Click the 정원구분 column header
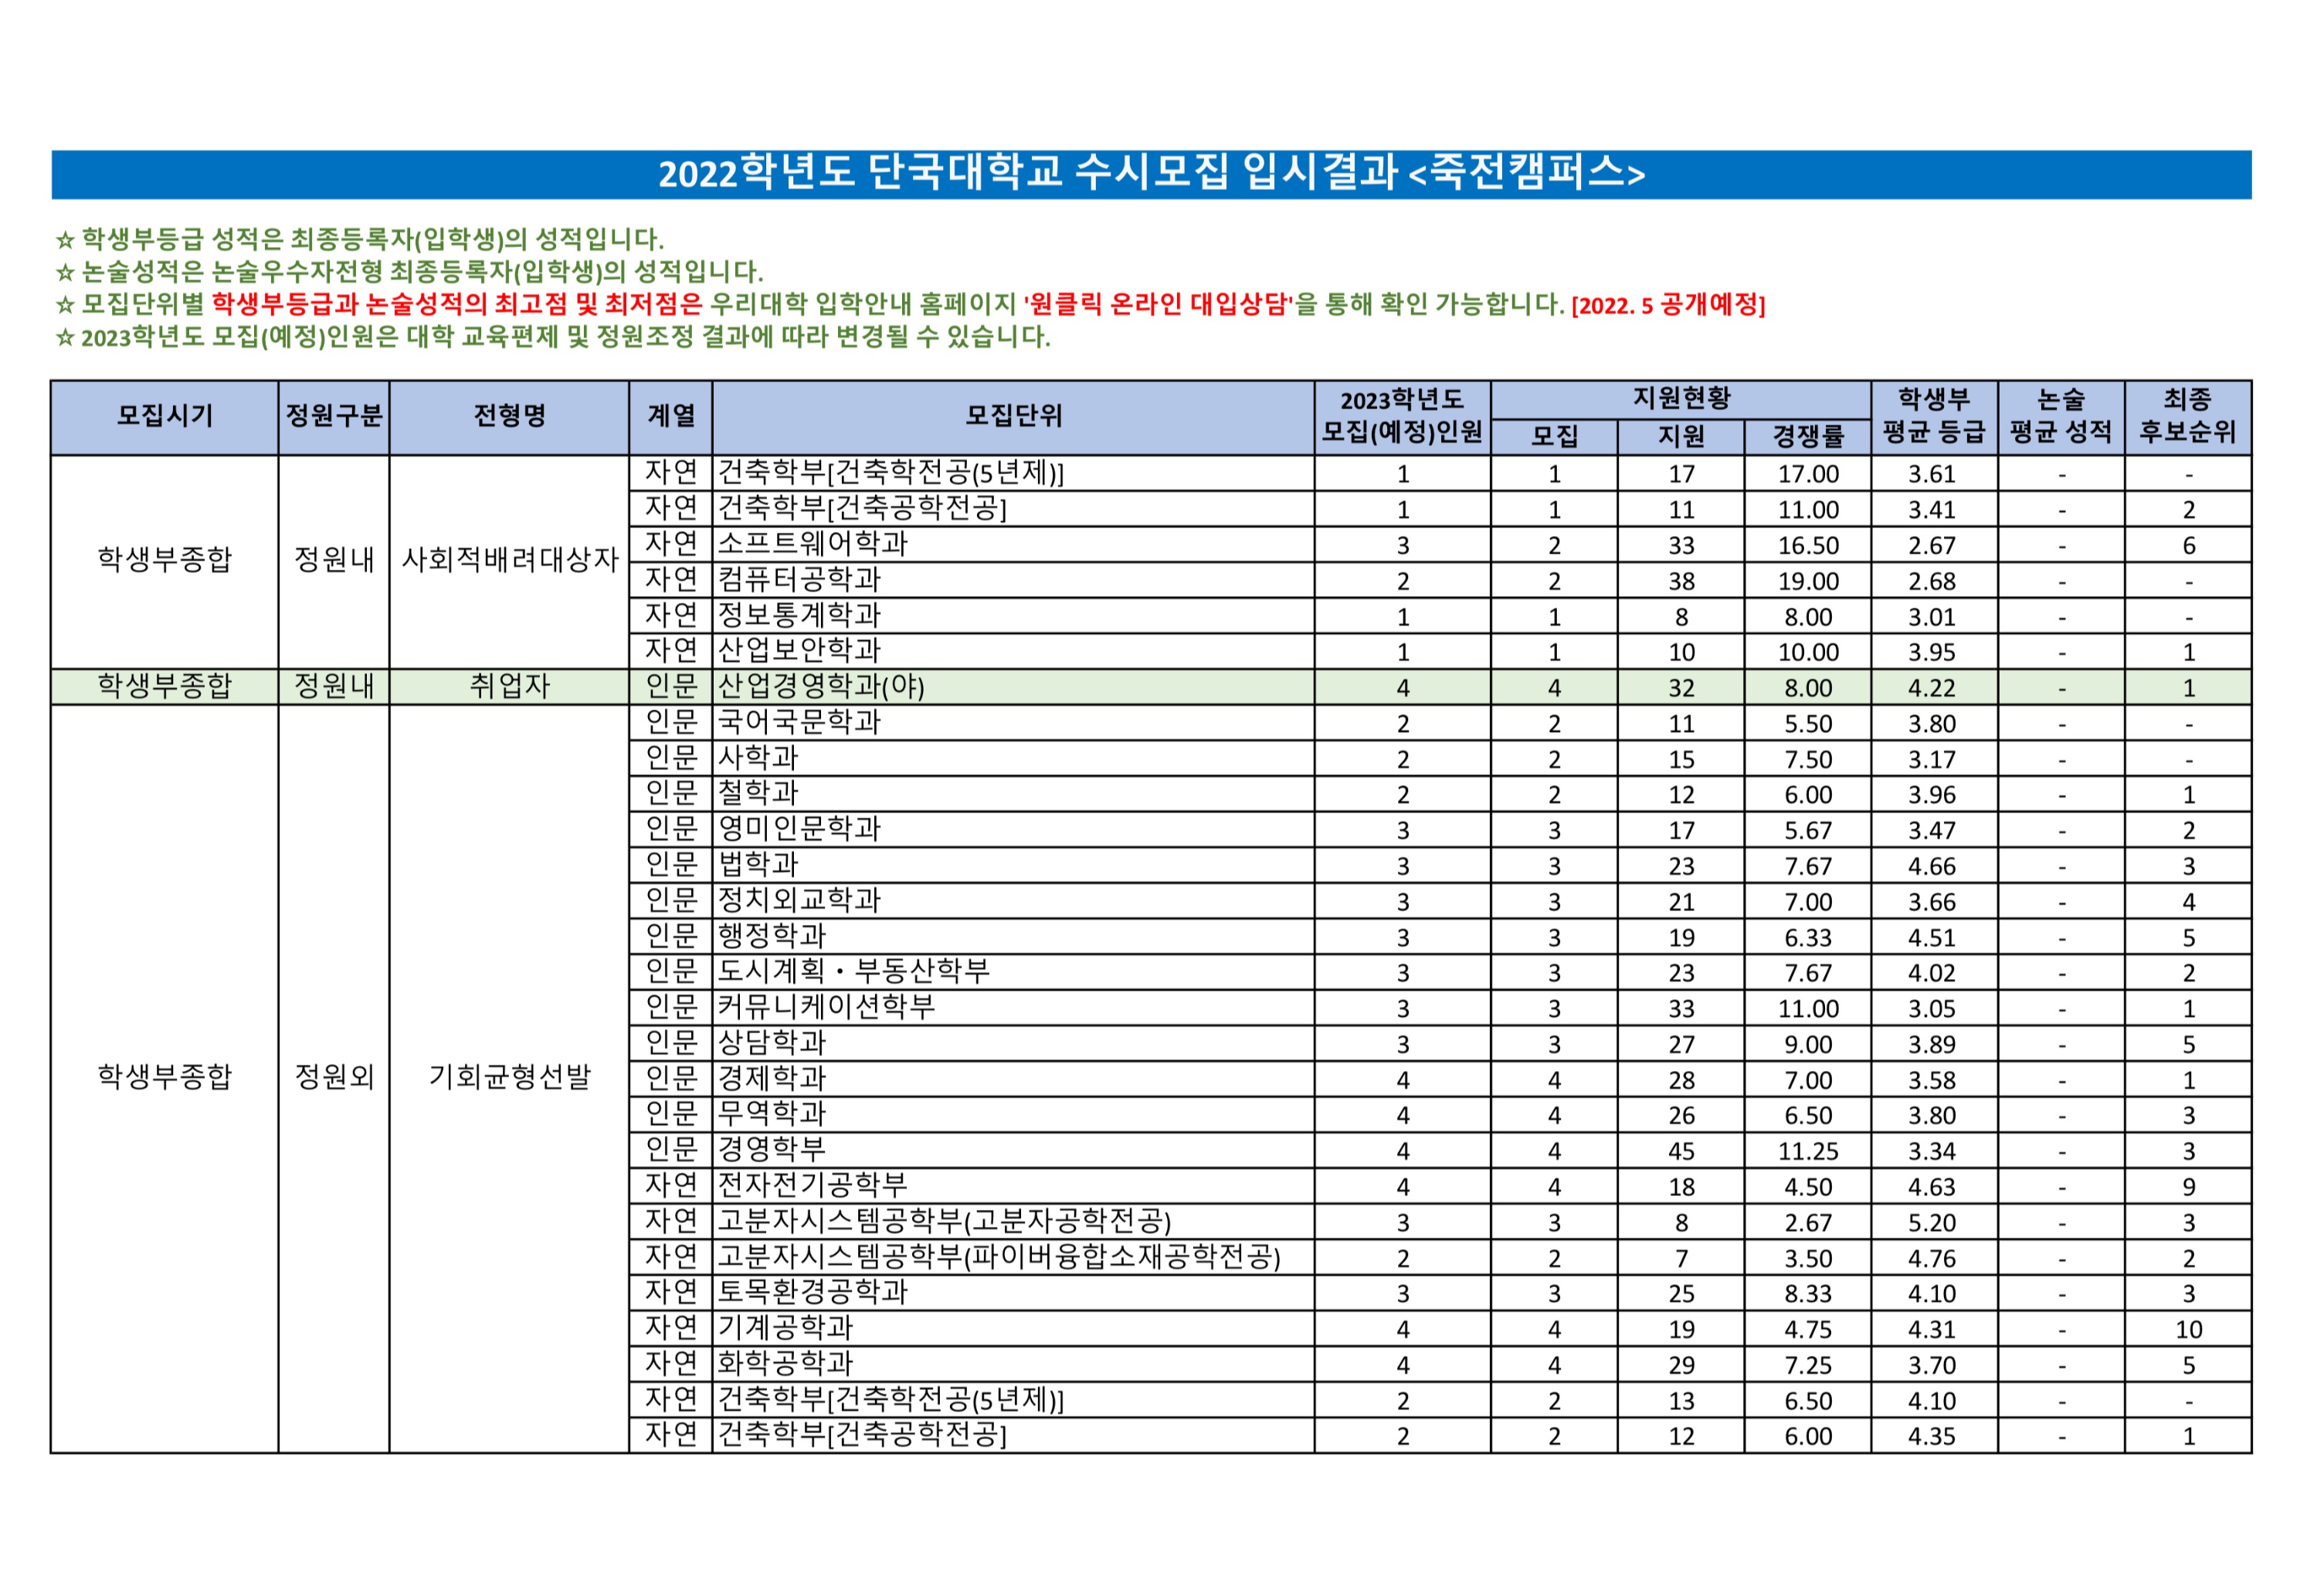Screen dimensions: 2317x1596 click(x=333, y=416)
